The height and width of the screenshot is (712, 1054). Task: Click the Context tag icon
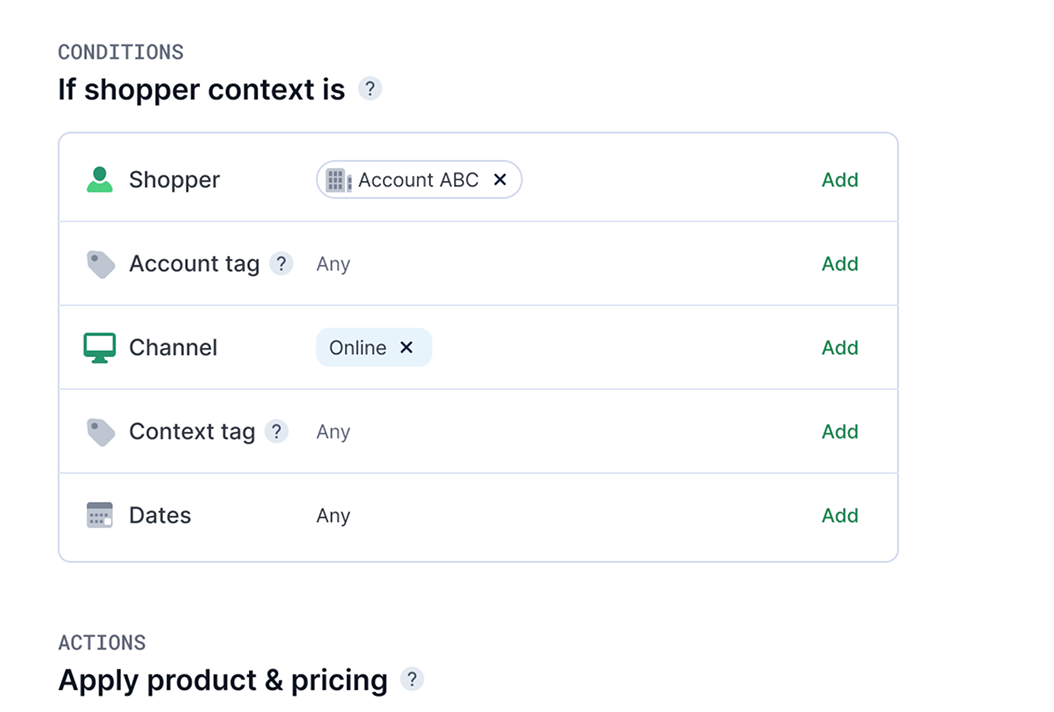(x=100, y=432)
